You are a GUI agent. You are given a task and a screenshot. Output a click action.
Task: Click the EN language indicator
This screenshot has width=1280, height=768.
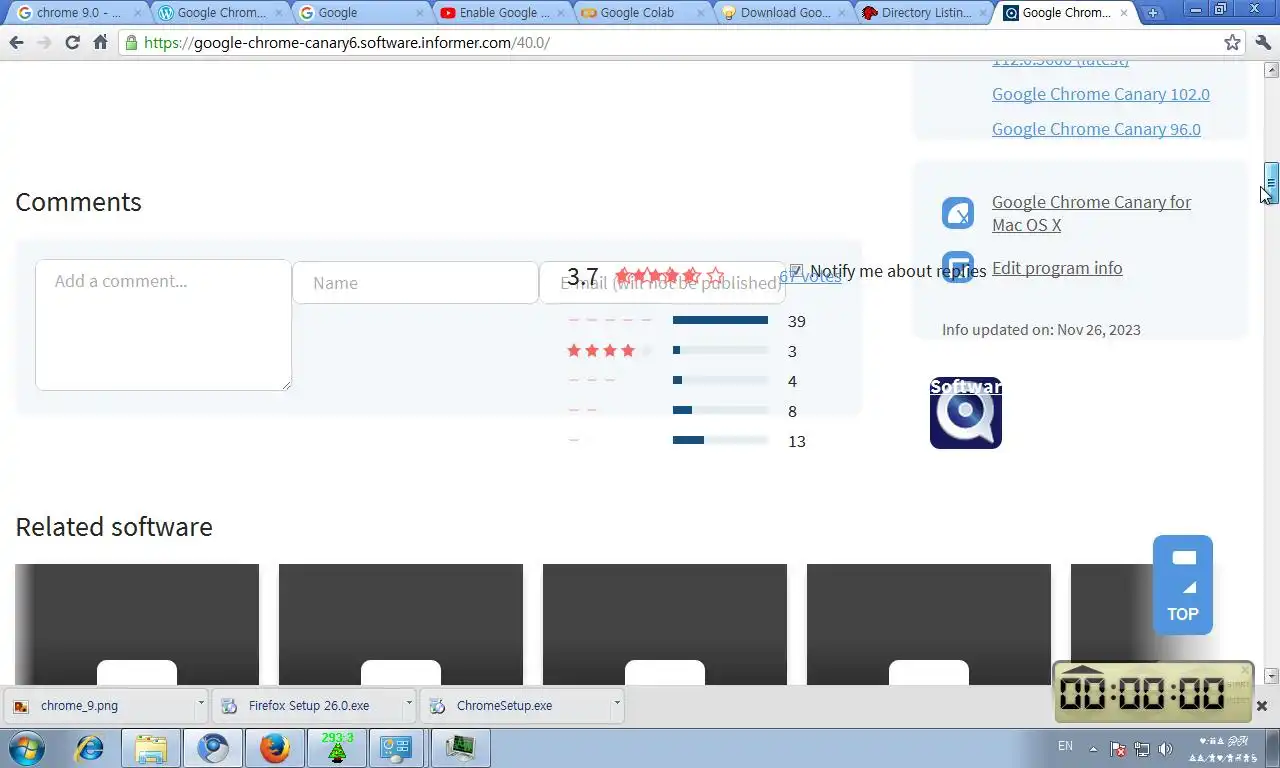click(1065, 747)
